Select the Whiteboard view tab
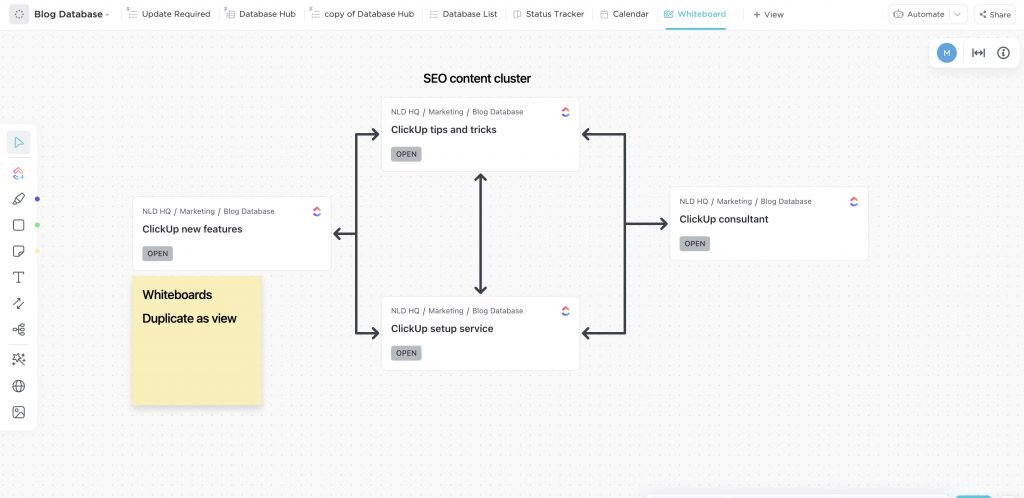Viewport: 1024px width, 498px height. tap(695, 14)
